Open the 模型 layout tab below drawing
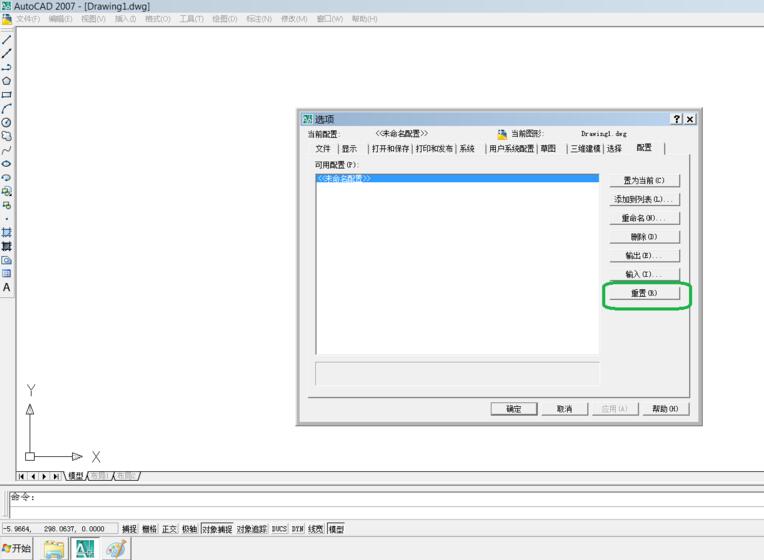Image resolution: width=764 pixels, height=560 pixels. coord(76,476)
